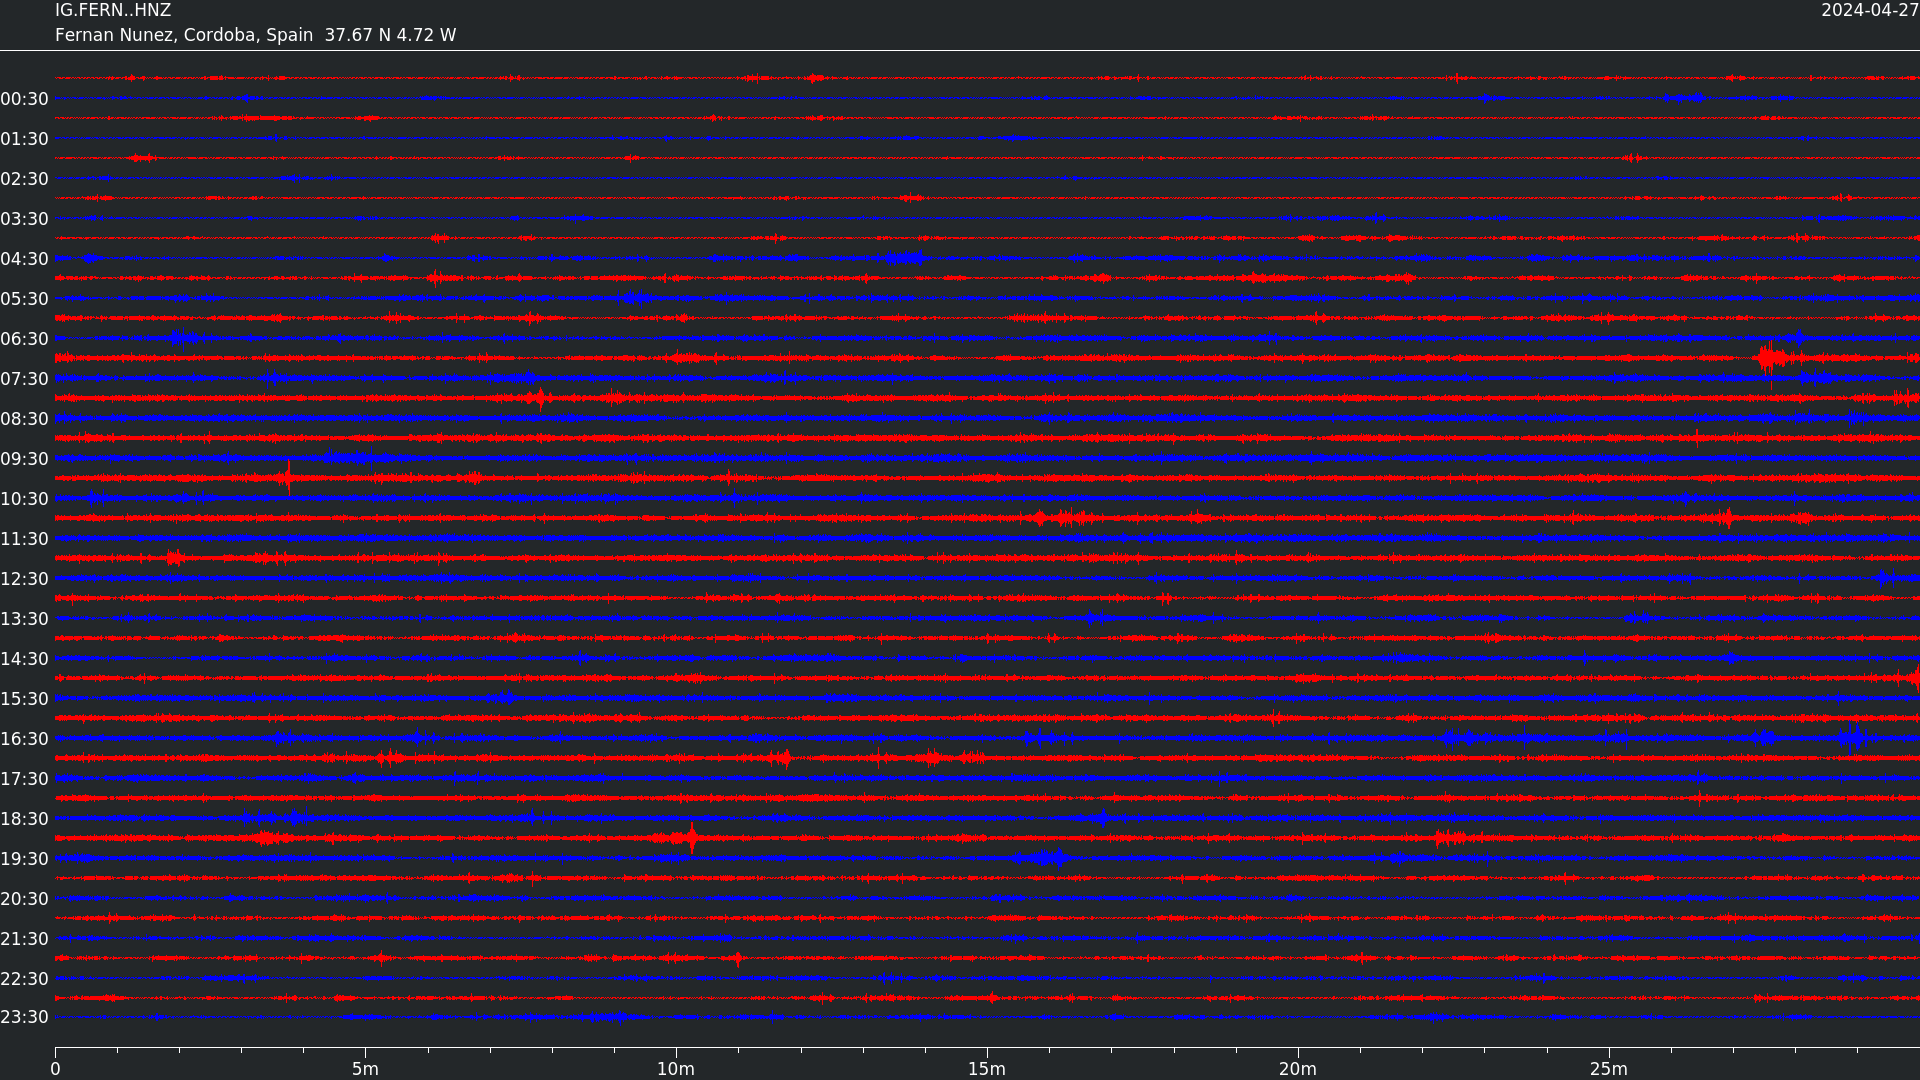Viewport: 1920px width, 1080px height.
Task: Select the 01:30 time label
Action: [25, 139]
